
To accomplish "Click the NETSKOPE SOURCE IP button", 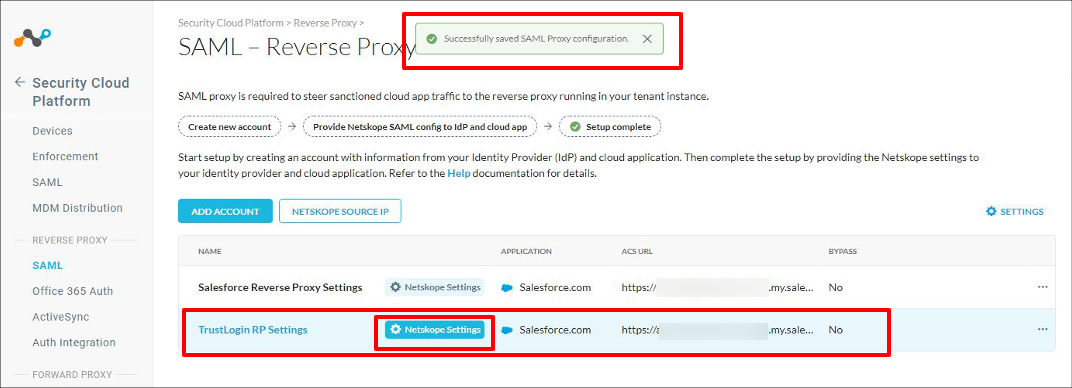I will [x=340, y=211].
